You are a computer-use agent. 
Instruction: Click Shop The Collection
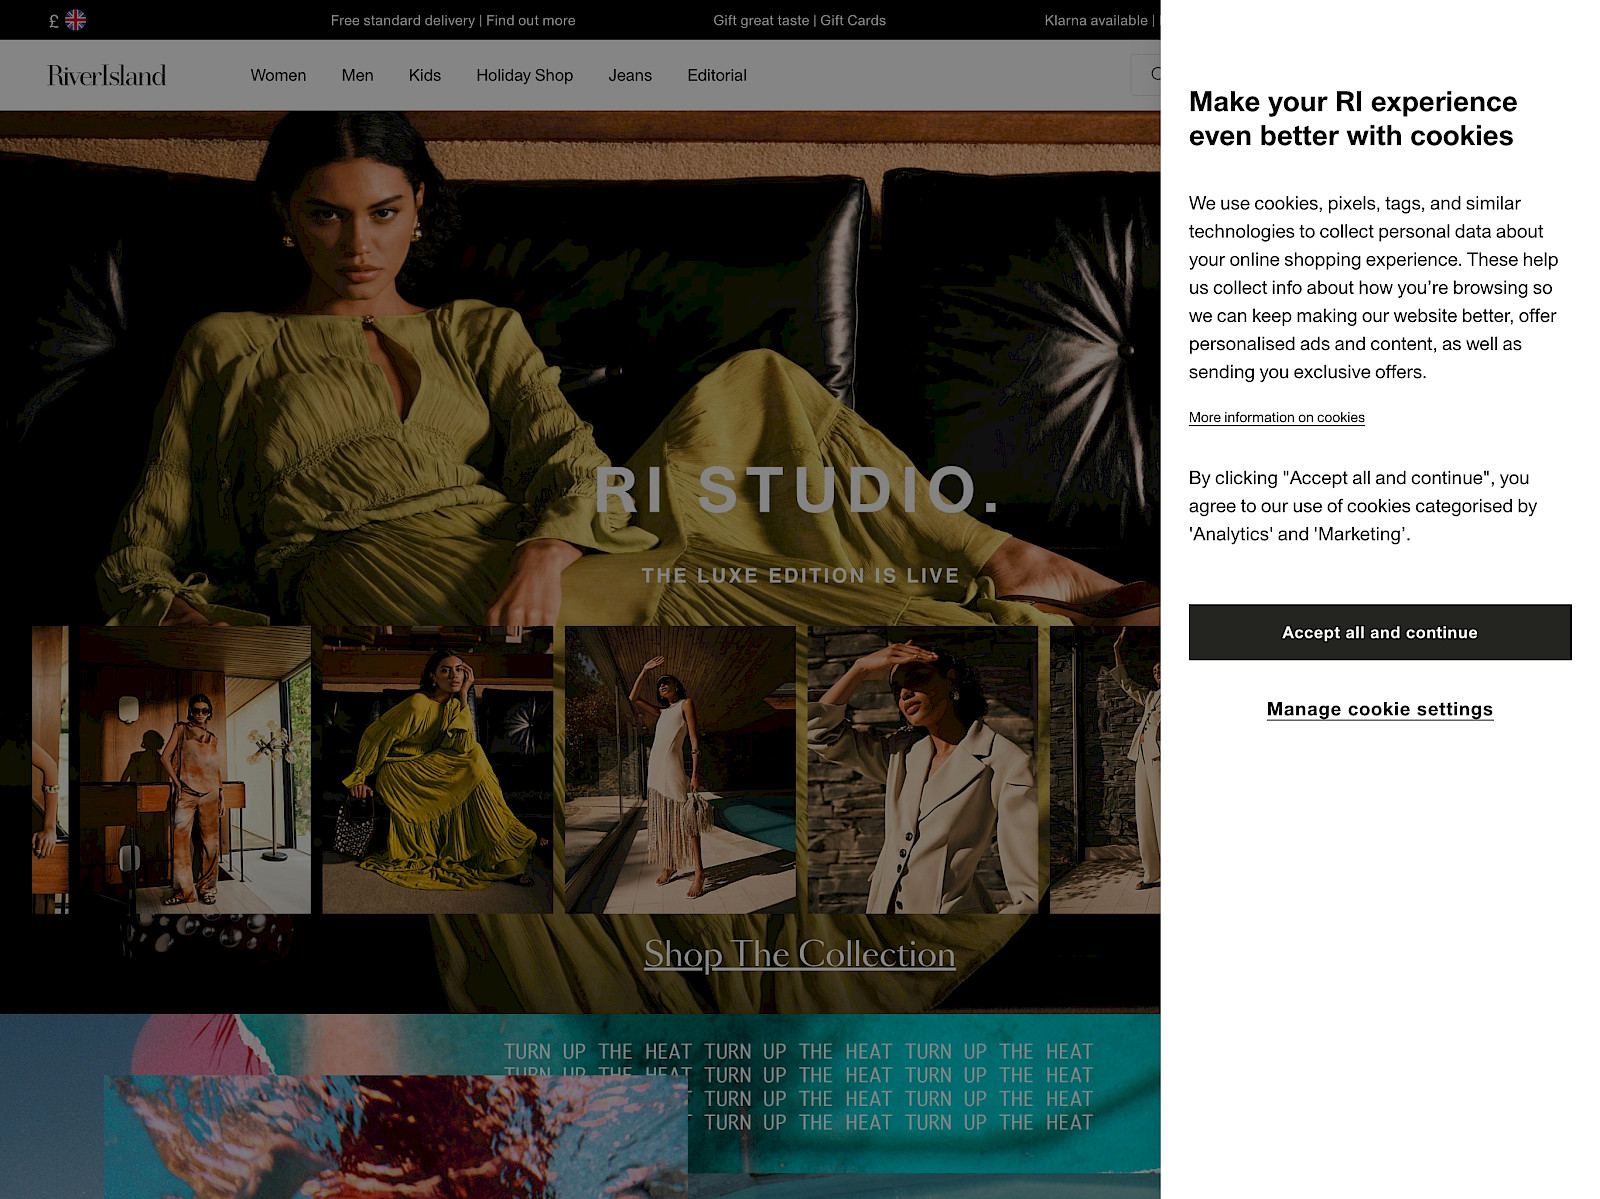[799, 955]
